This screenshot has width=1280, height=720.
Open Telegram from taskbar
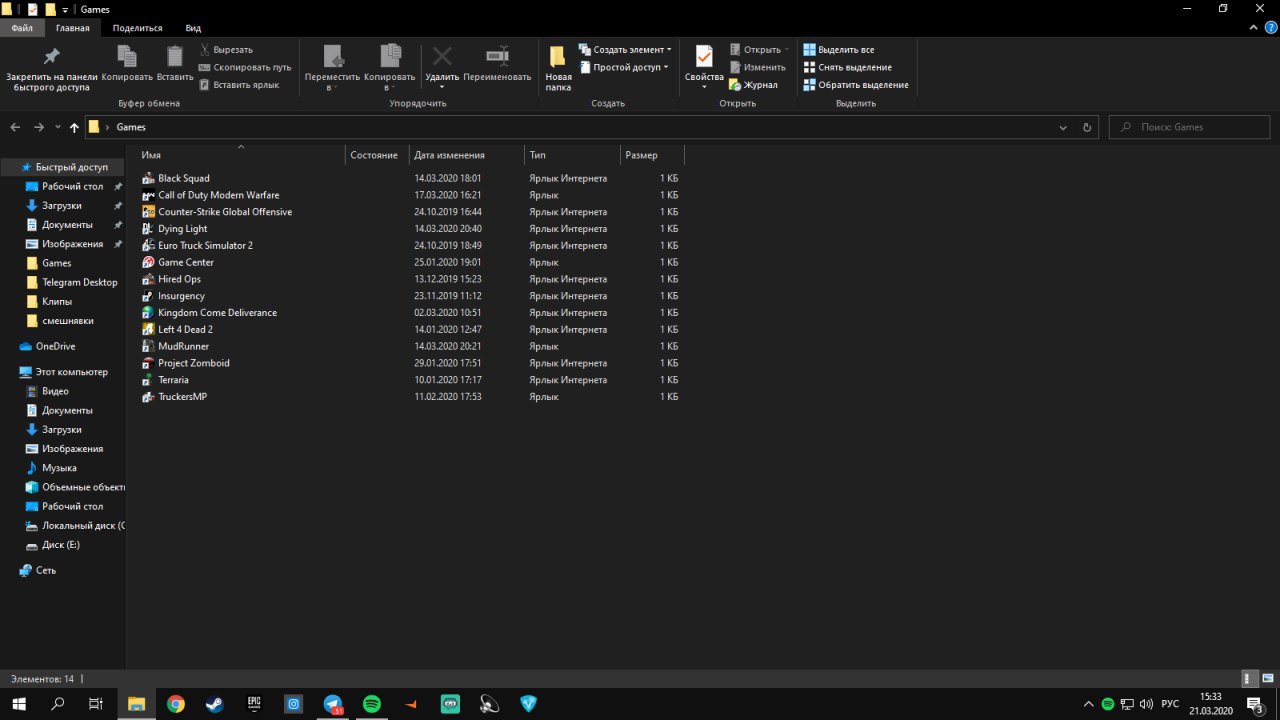tap(333, 704)
